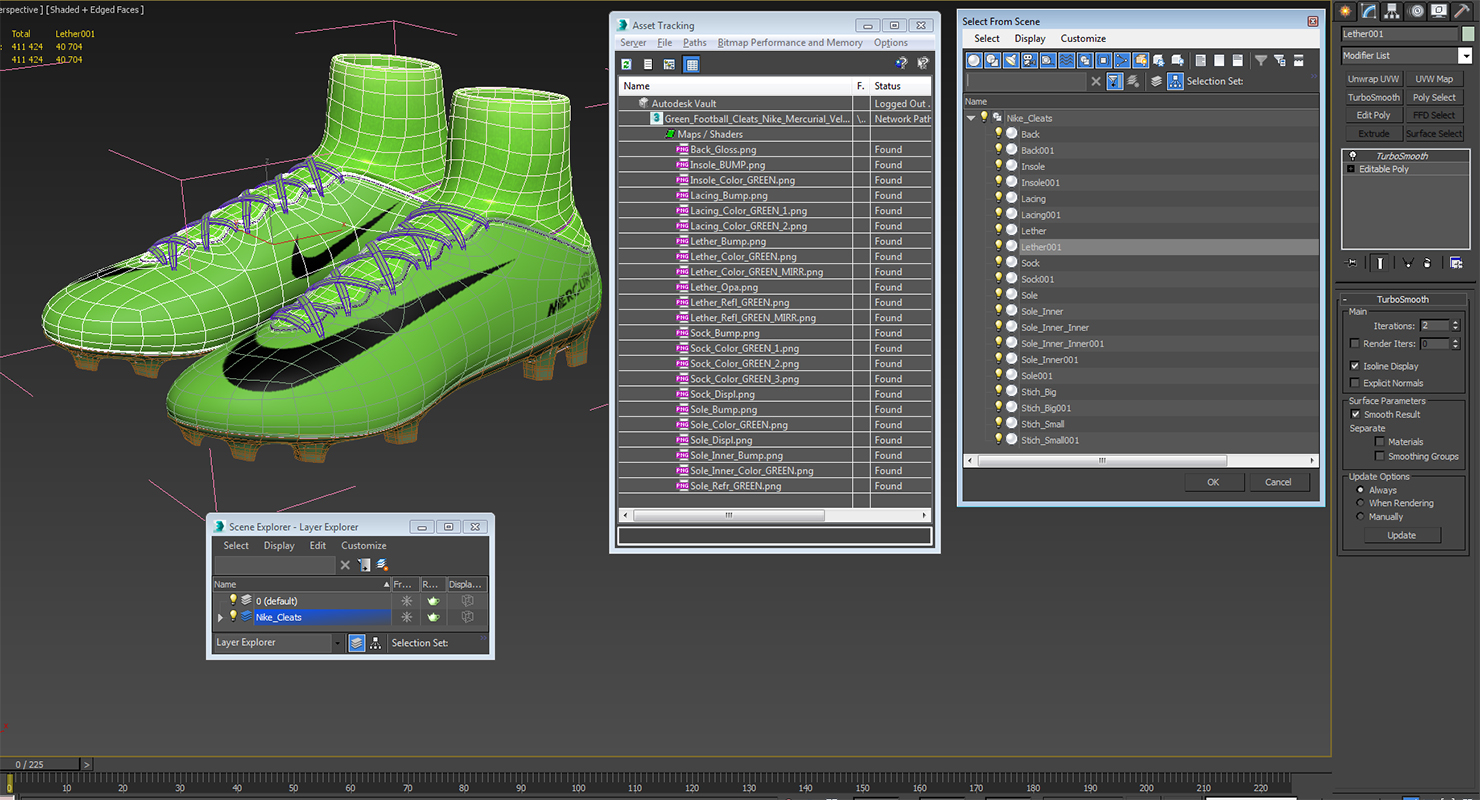Click horizontal scrollbar in Asset Tracking
Screen dimensions: 1480x800
pyautogui.click(x=729, y=516)
